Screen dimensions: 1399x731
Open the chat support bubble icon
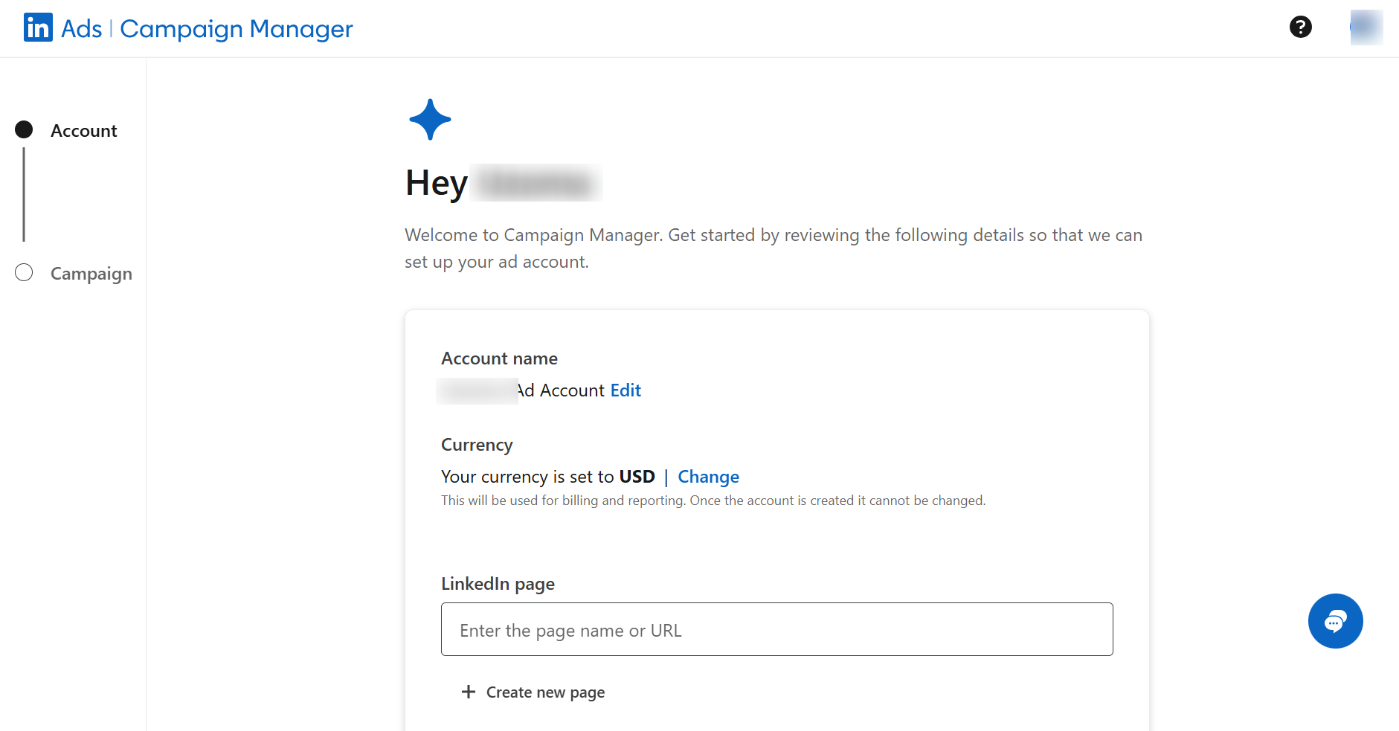(1335, 620)
